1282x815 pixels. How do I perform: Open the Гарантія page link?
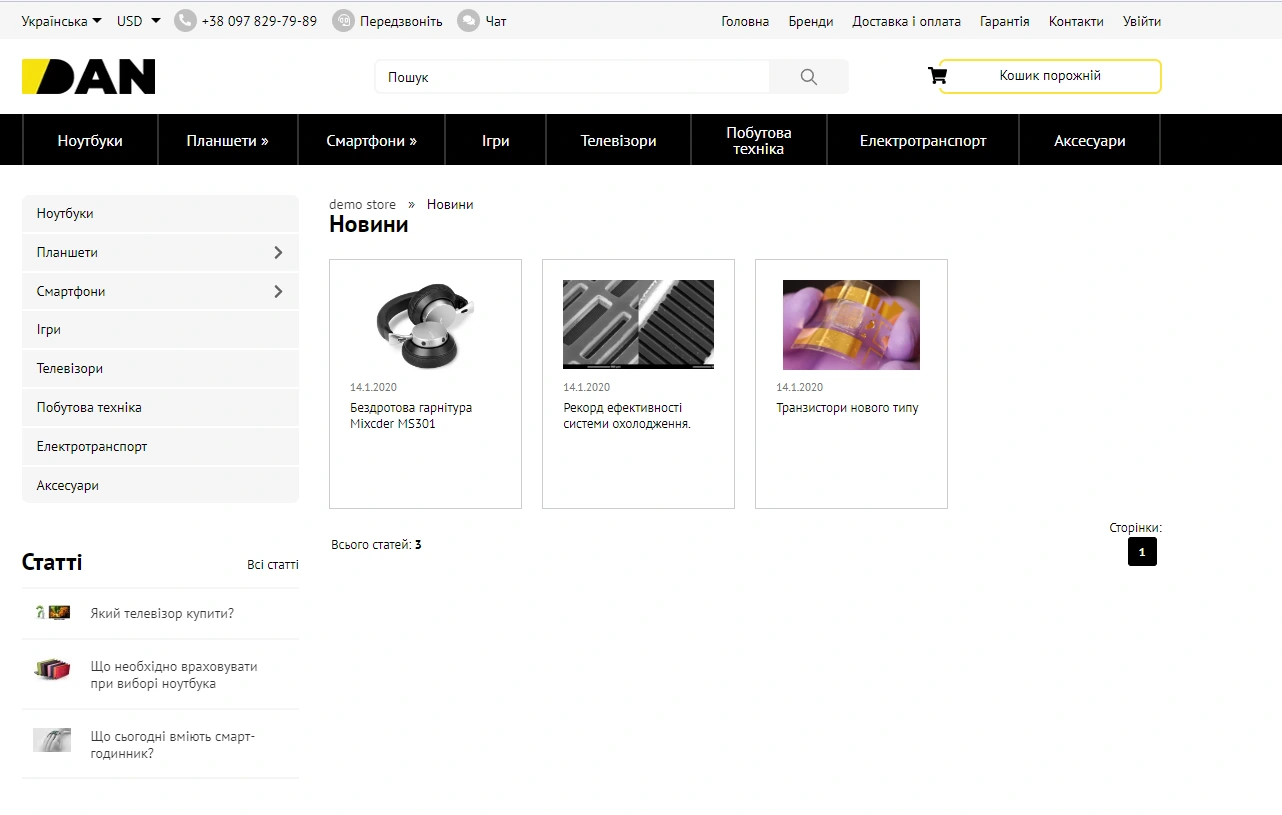pyautogui.click(x=1004, y=21)
